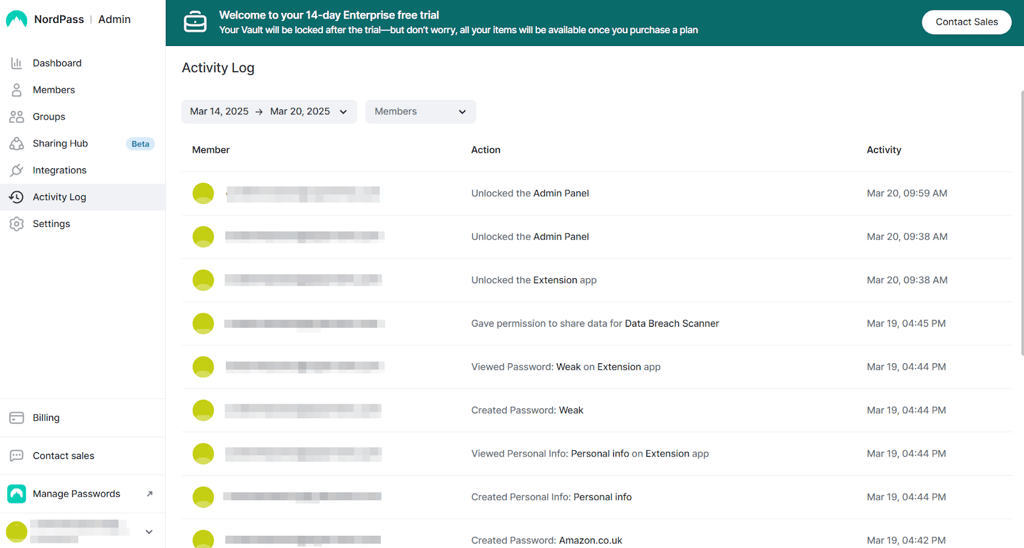Click the Activity Log page heading
The image size is (1024, 548).
(x=218, y=68)
